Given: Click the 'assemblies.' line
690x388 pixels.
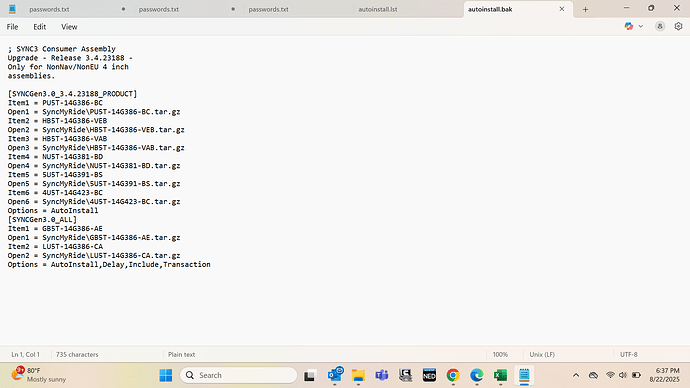Looking at the screenshot, I should coord(31,76).
